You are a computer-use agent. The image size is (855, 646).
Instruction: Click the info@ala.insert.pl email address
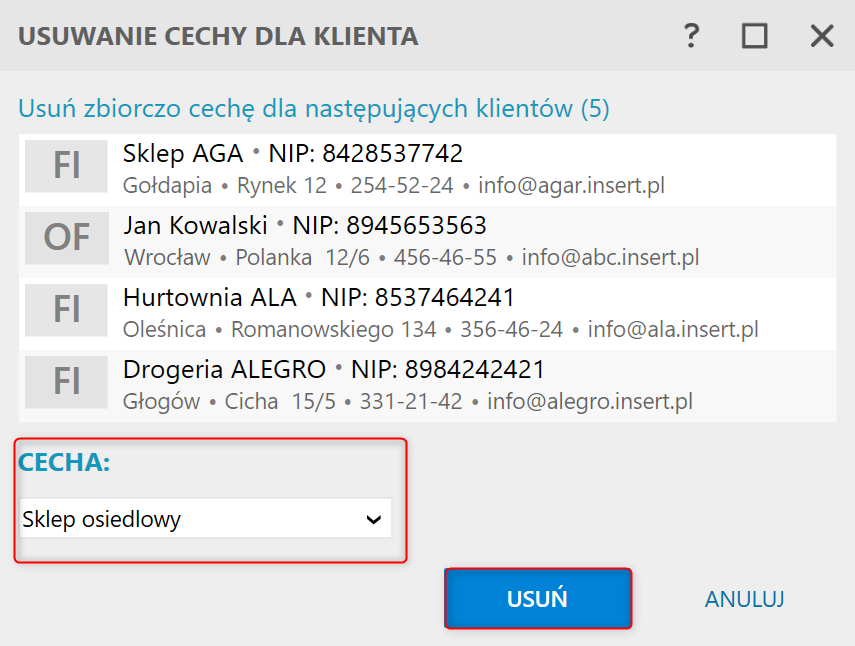pos(673,329)
